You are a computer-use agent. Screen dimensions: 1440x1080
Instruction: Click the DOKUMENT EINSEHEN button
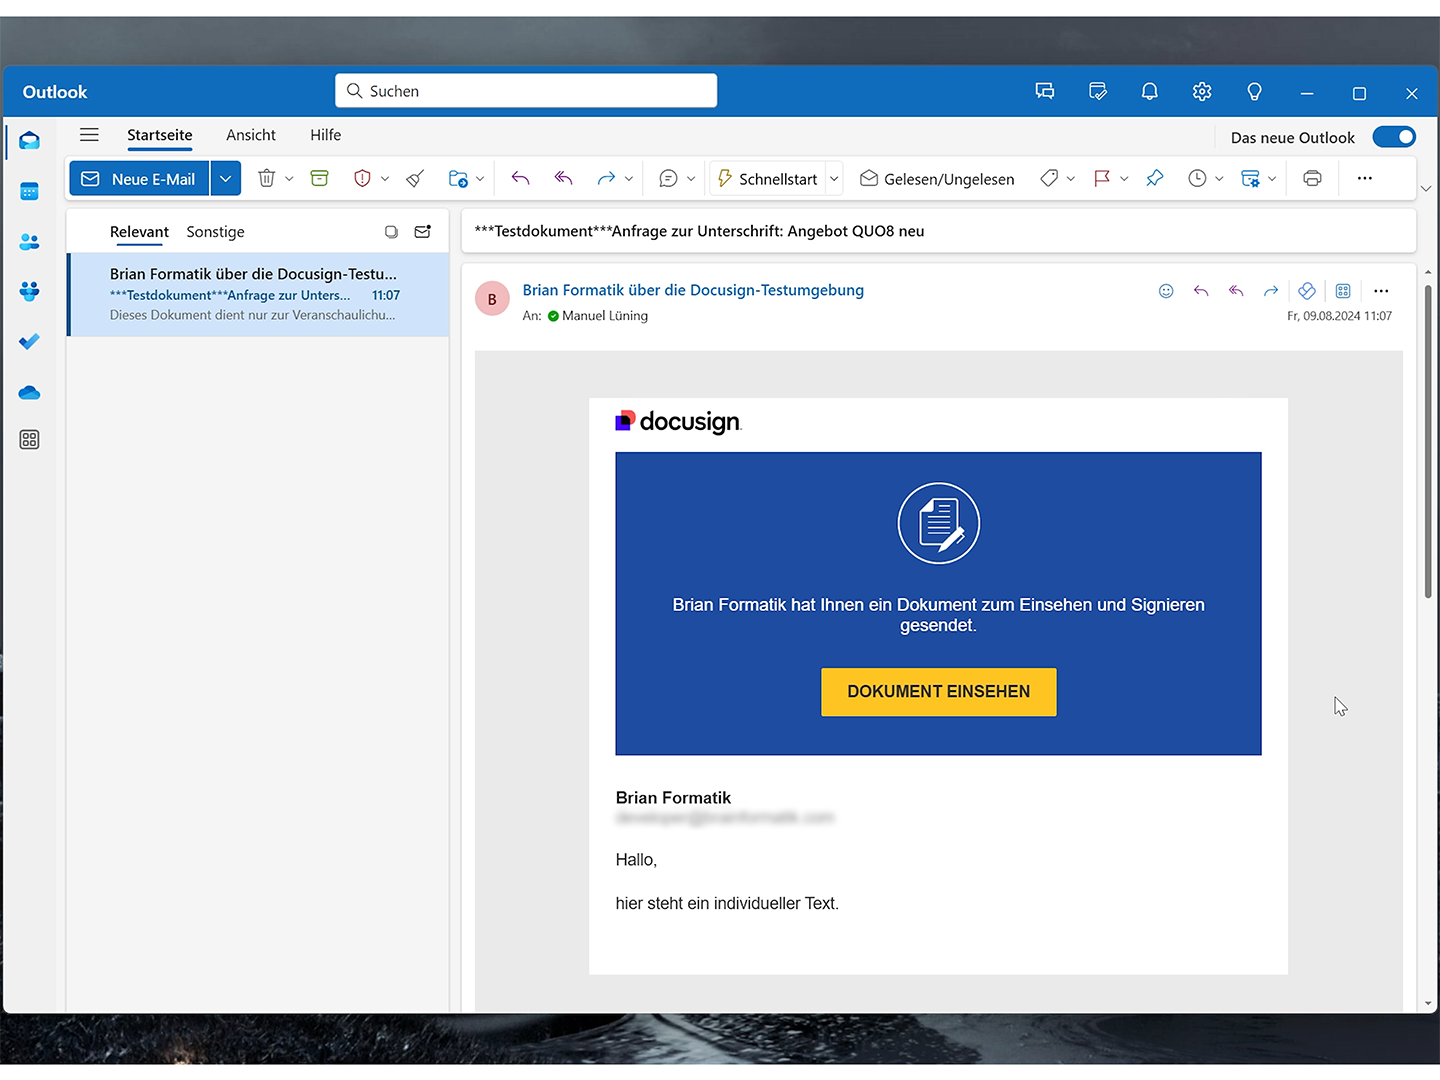938,692
